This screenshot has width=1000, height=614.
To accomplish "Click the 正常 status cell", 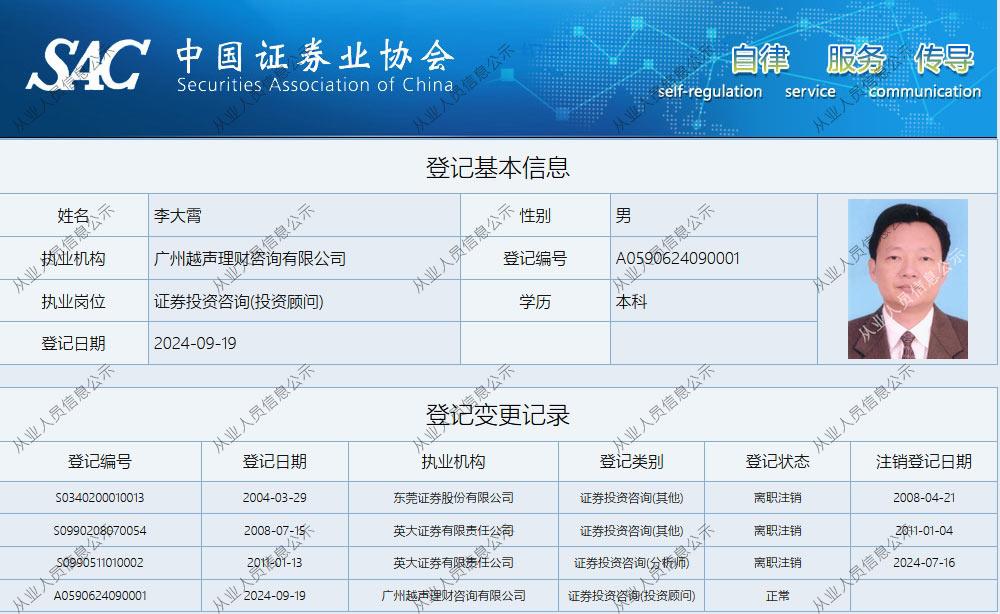I will coord(777,596).
